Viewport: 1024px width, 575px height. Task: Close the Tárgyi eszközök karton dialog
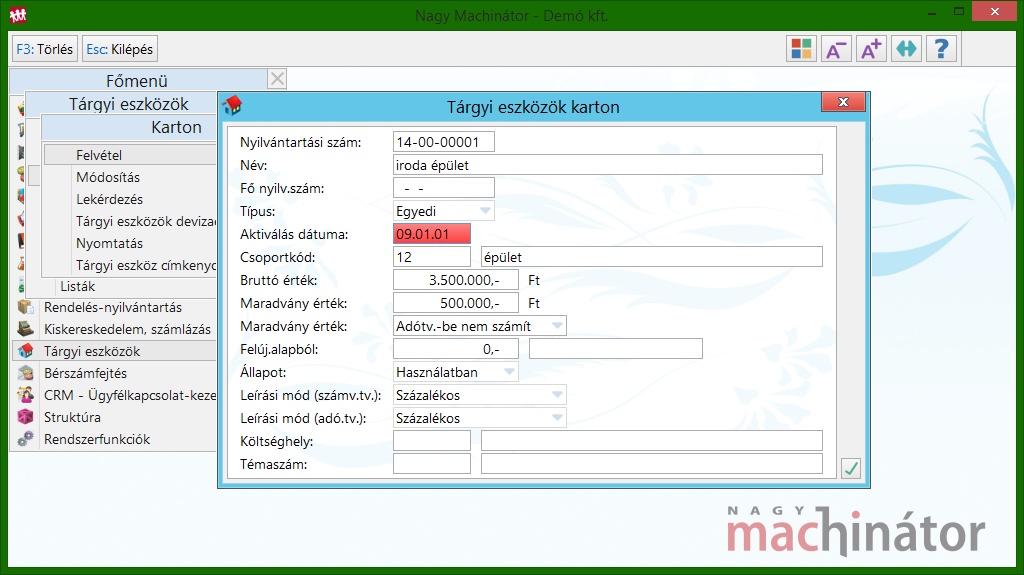pos(843,102)
